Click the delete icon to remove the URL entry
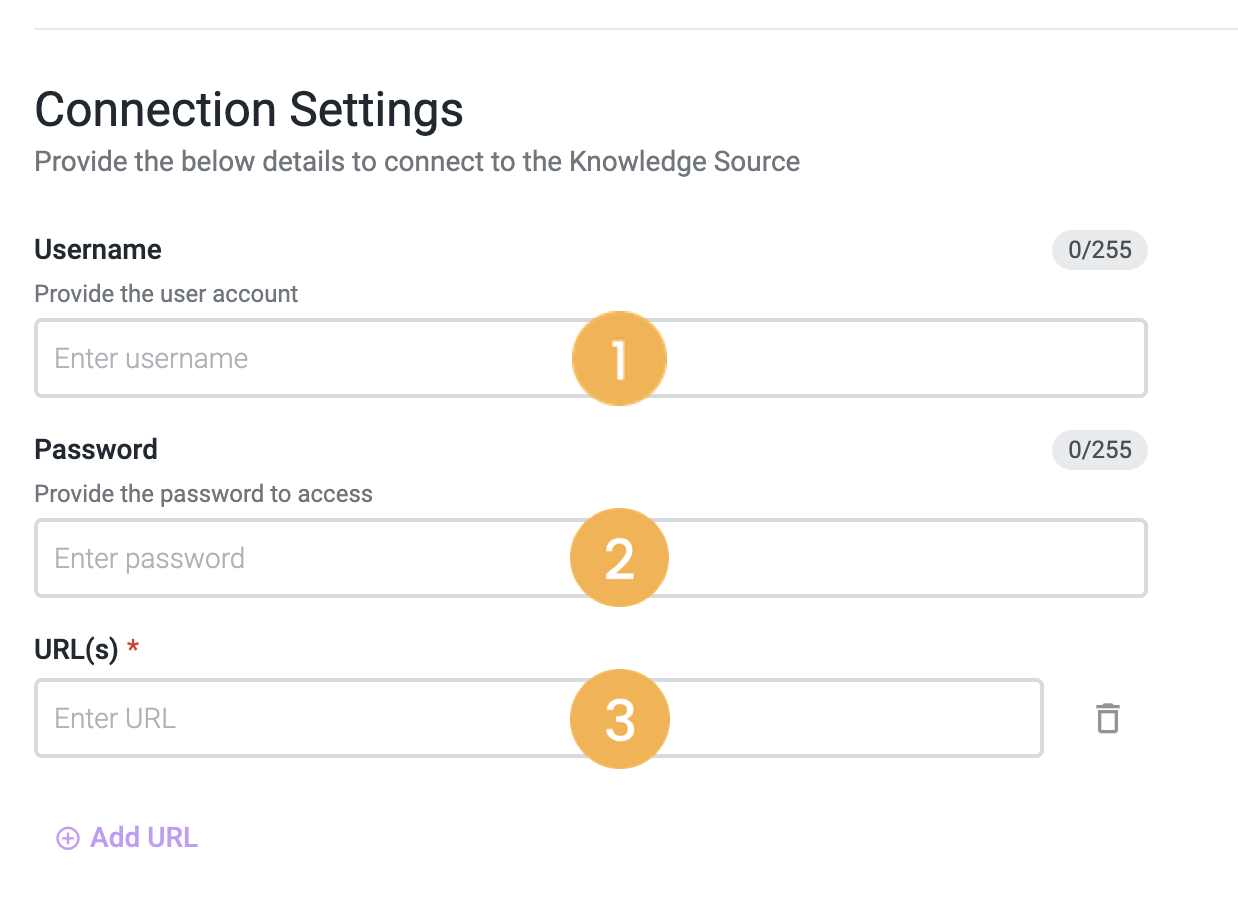The height and width of the screenshot is (904, 1238). coord(1107,717)
